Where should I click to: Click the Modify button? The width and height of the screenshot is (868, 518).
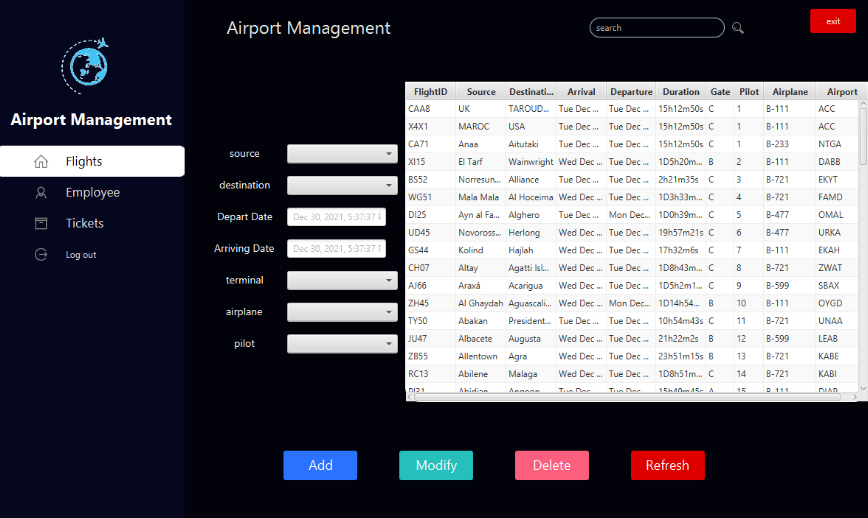436,465
